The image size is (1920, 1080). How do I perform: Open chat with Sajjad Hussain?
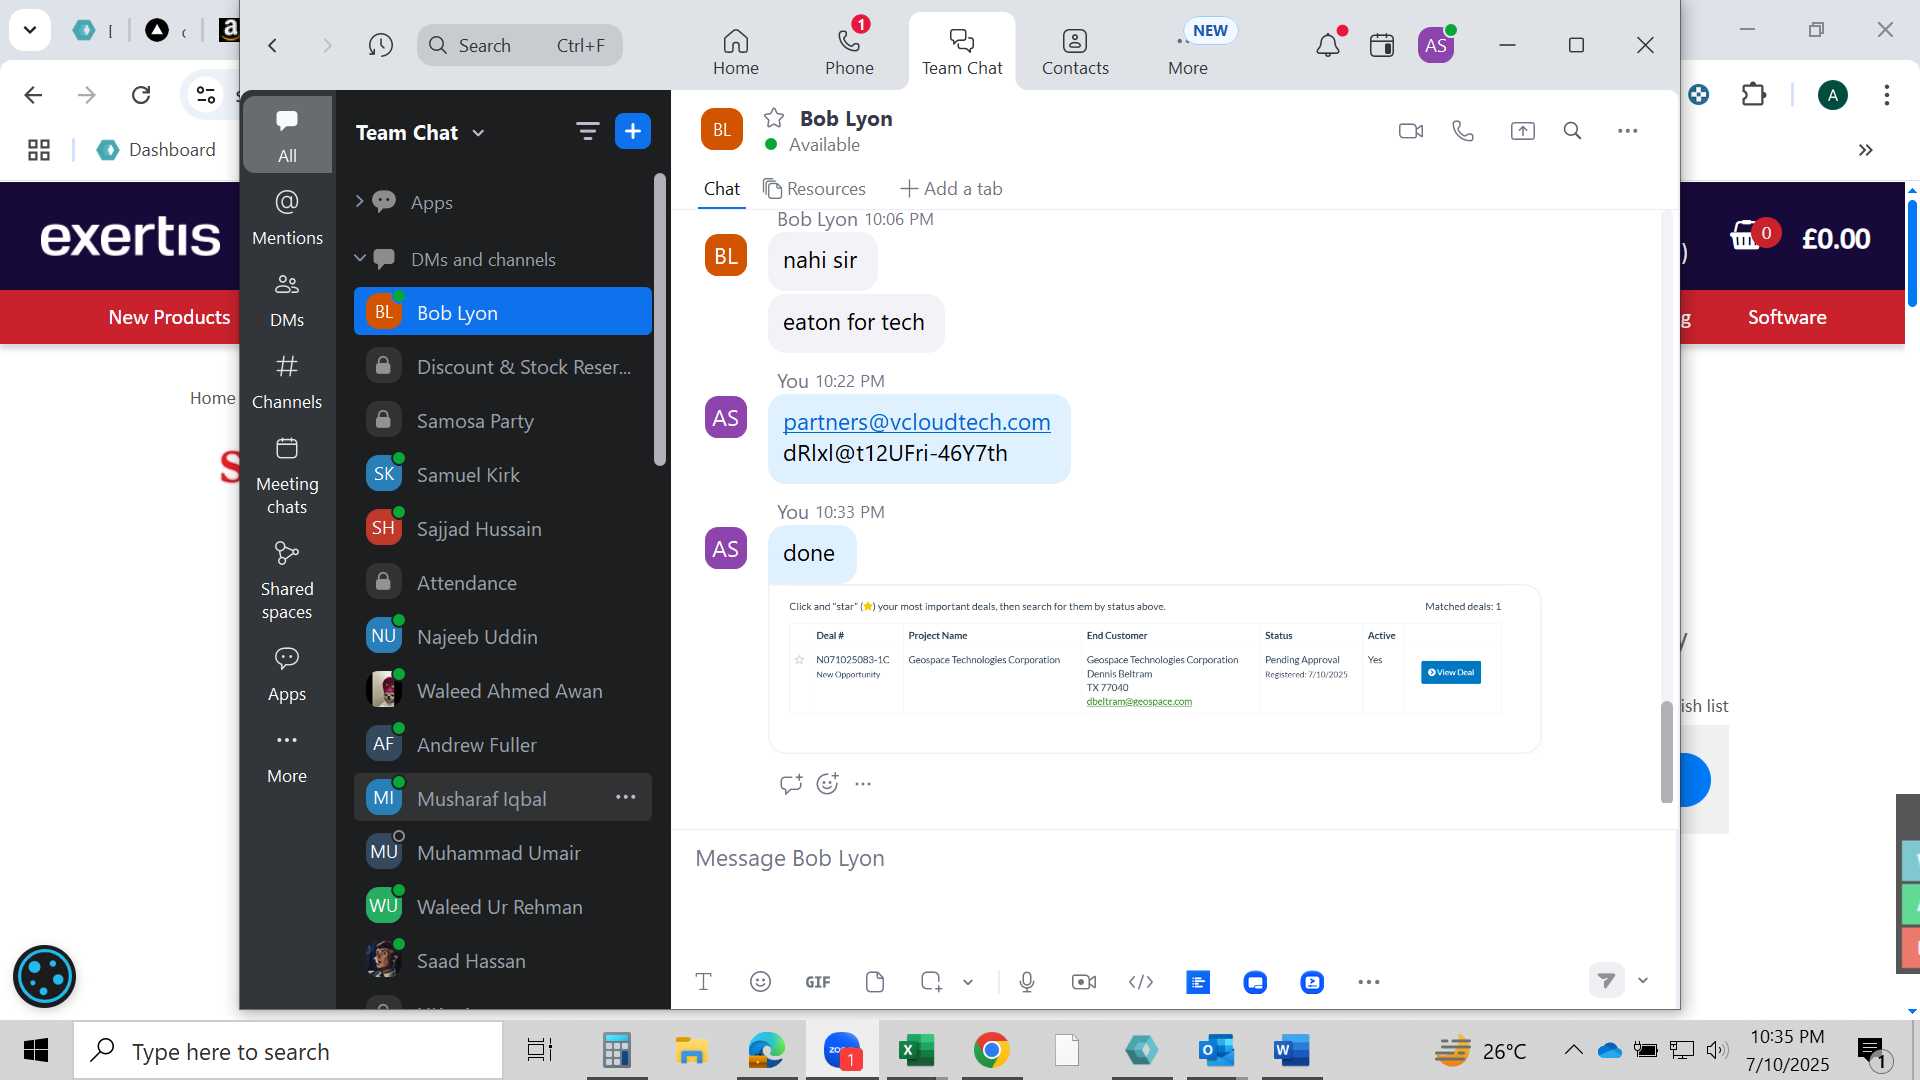[x=503, y=529]
